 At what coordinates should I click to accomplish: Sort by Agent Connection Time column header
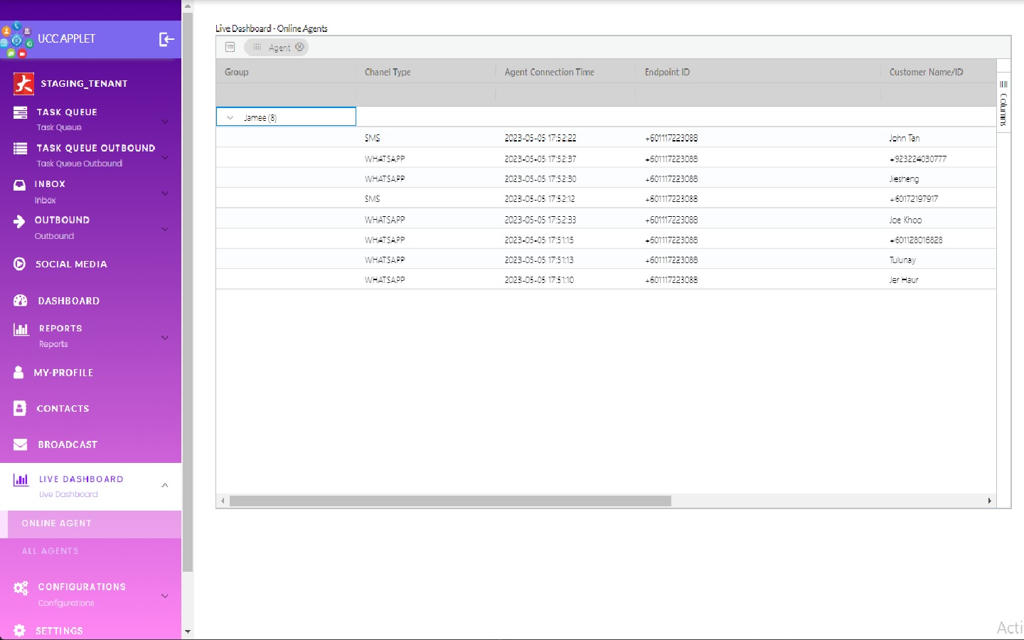549,72
